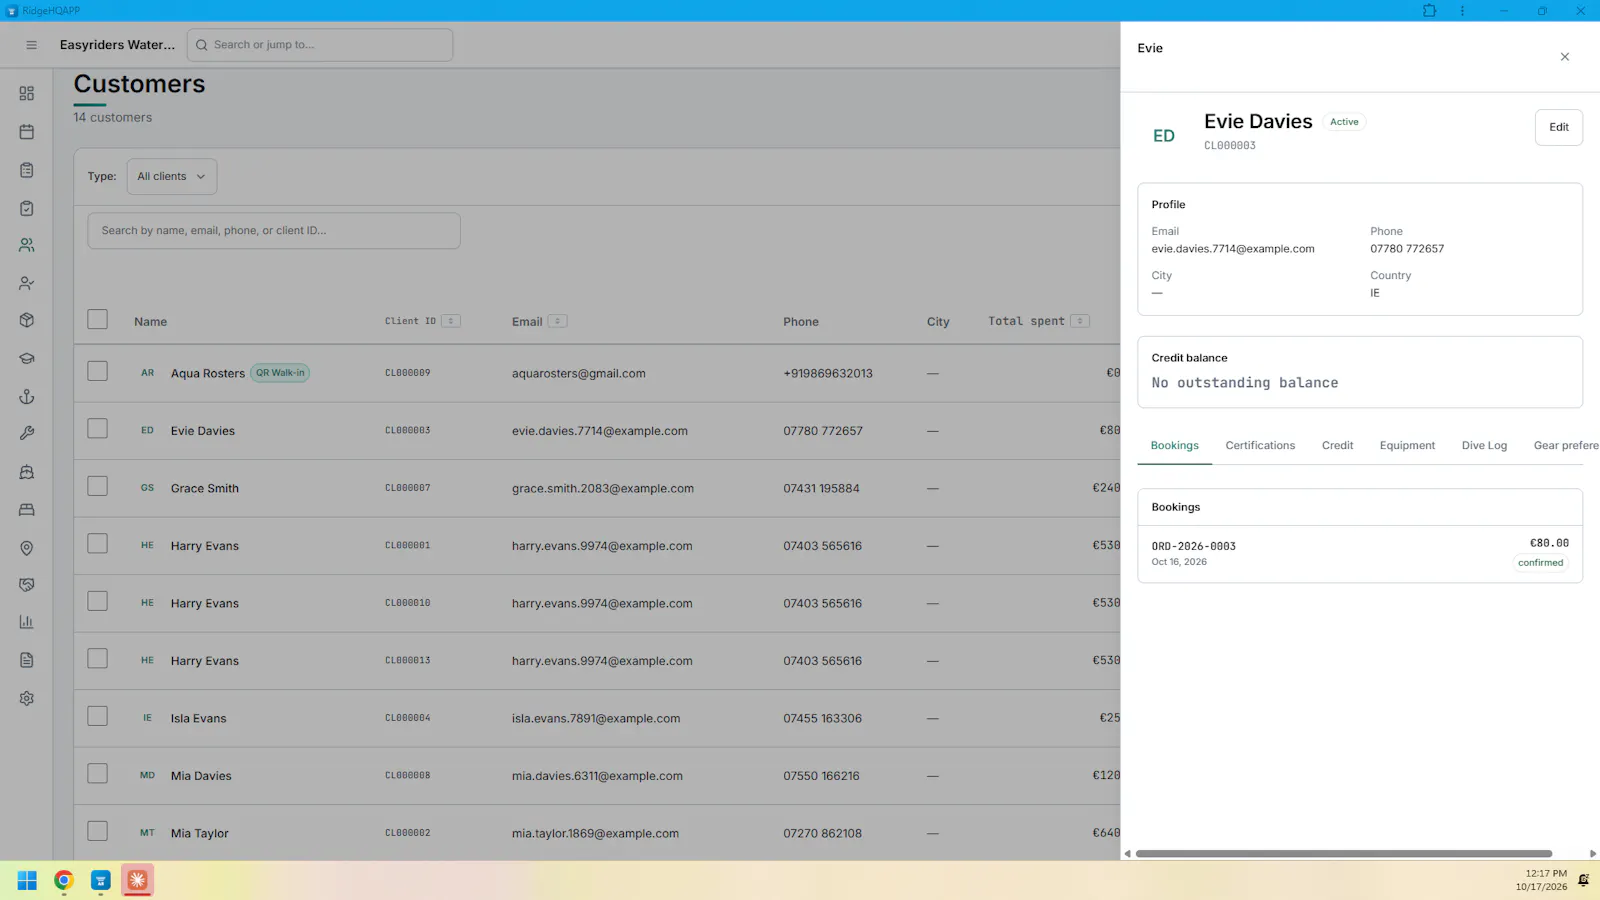Open the graduation cap courses icon
1600x900 pixels.
click(27, 359)
